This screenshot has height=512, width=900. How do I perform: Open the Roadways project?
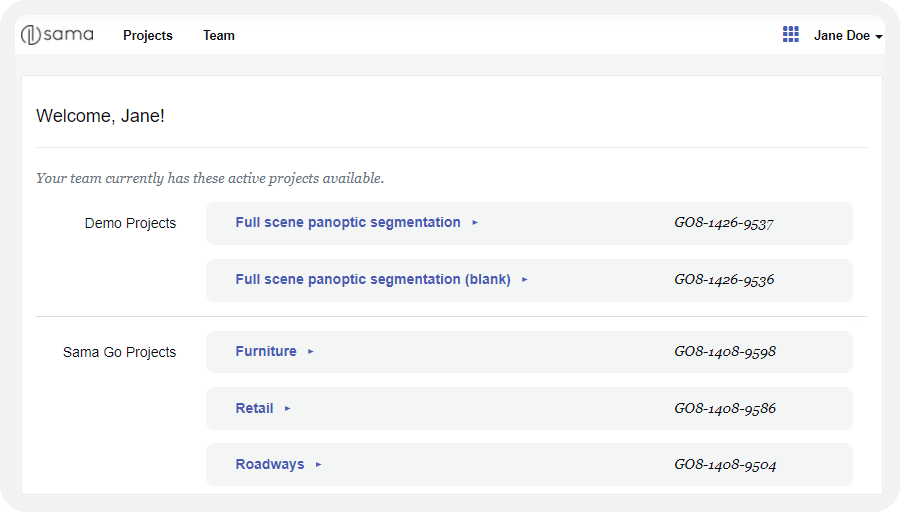tap(270, 464)
